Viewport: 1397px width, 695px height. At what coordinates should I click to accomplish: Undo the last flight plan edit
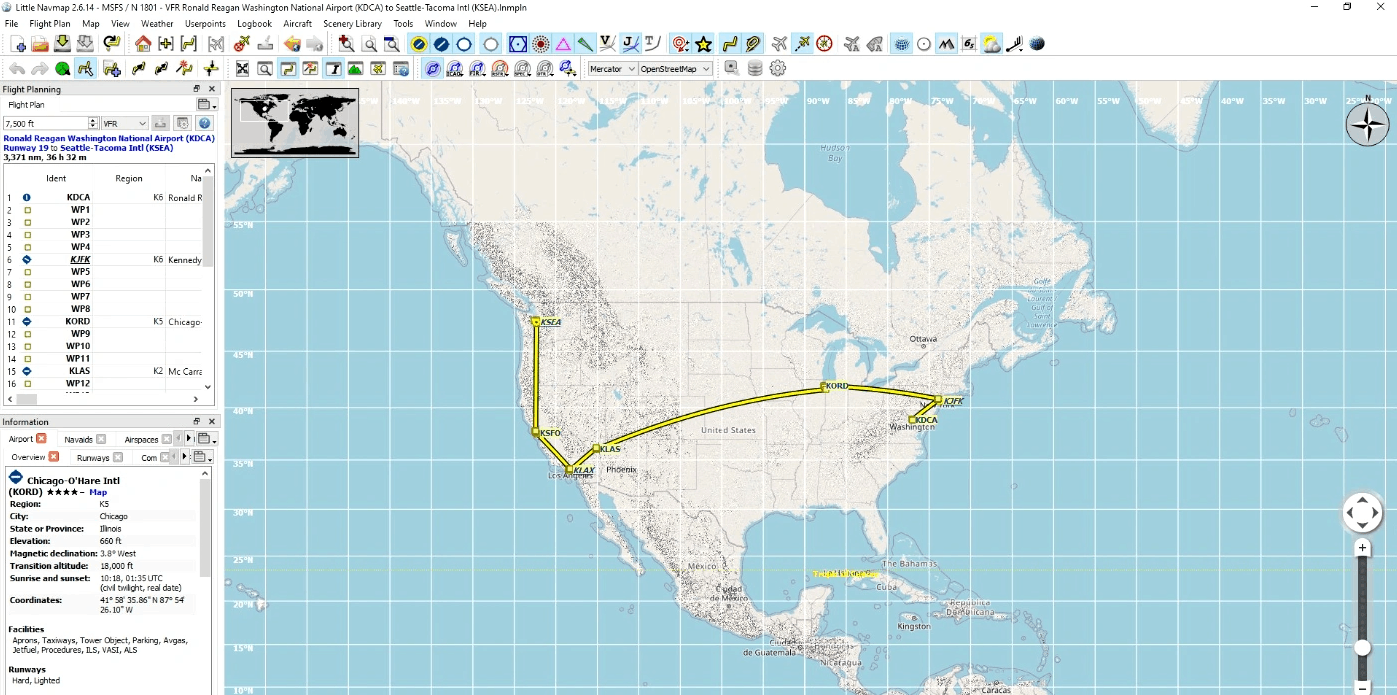(18, 68)
